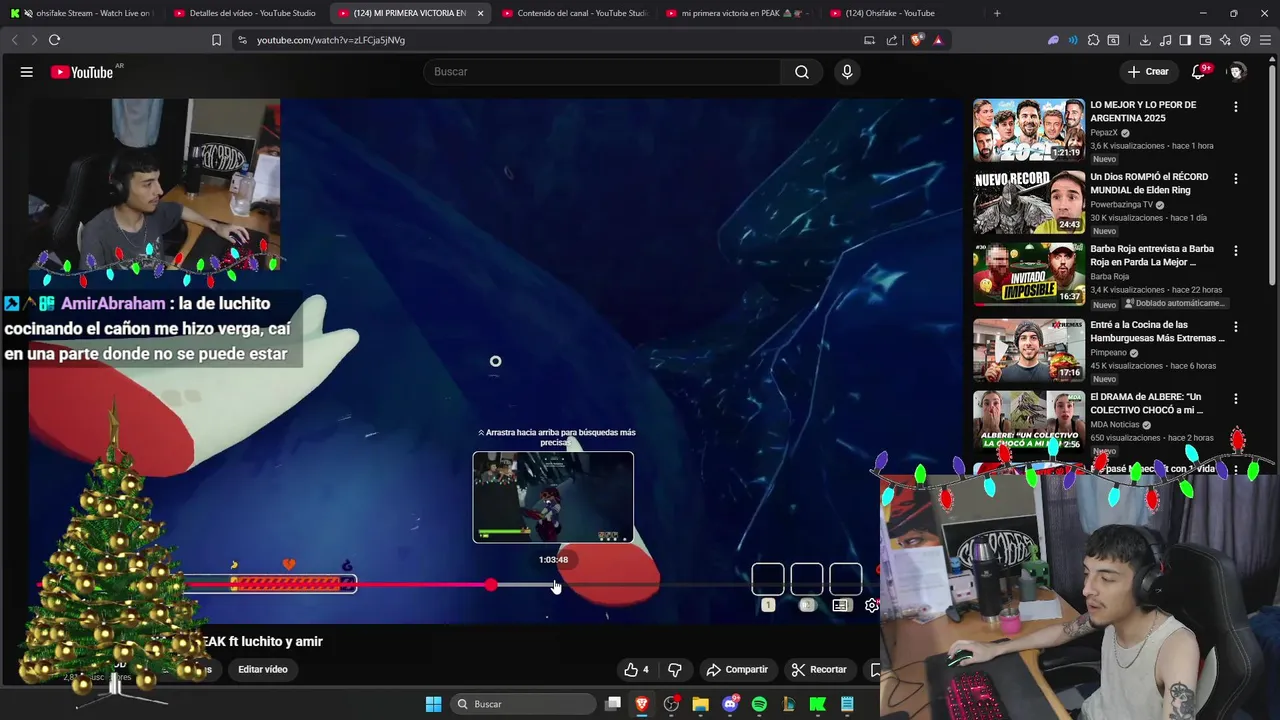
Task: Reload the page with the browser refresh button
Action: click(x=54, y=40)
